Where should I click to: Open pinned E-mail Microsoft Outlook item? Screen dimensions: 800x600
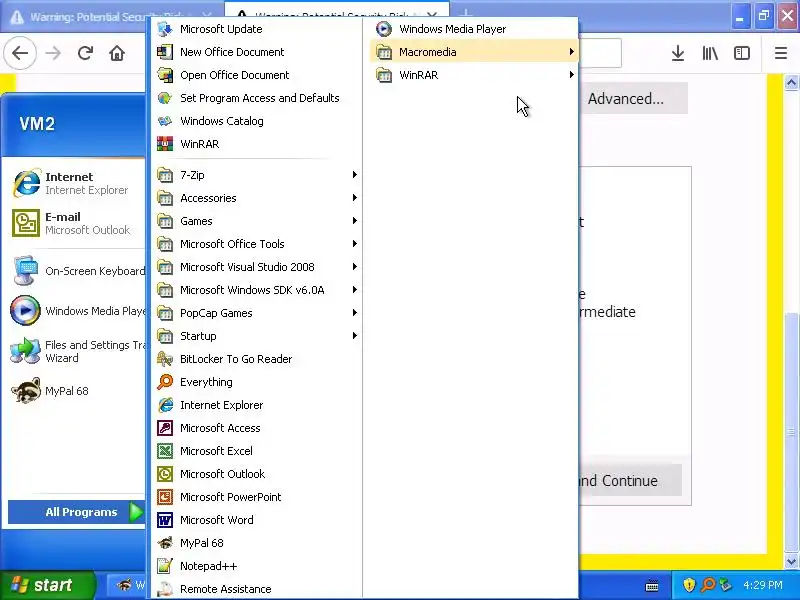pos(76,223)
